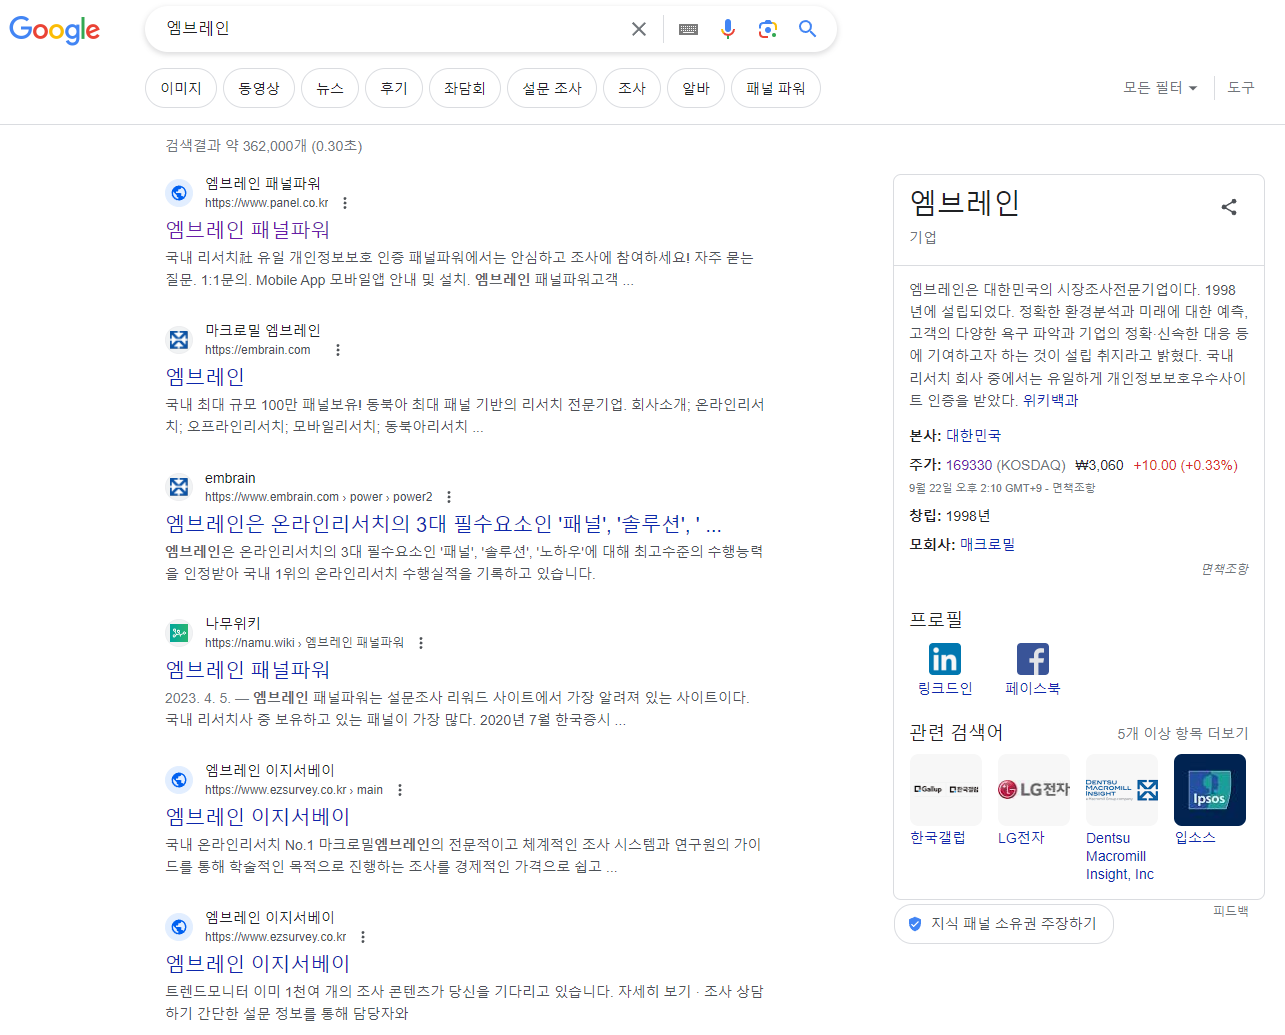
Task: Open the 온라인리서치의 3대 필수요소 result
Action: [443, 524]
